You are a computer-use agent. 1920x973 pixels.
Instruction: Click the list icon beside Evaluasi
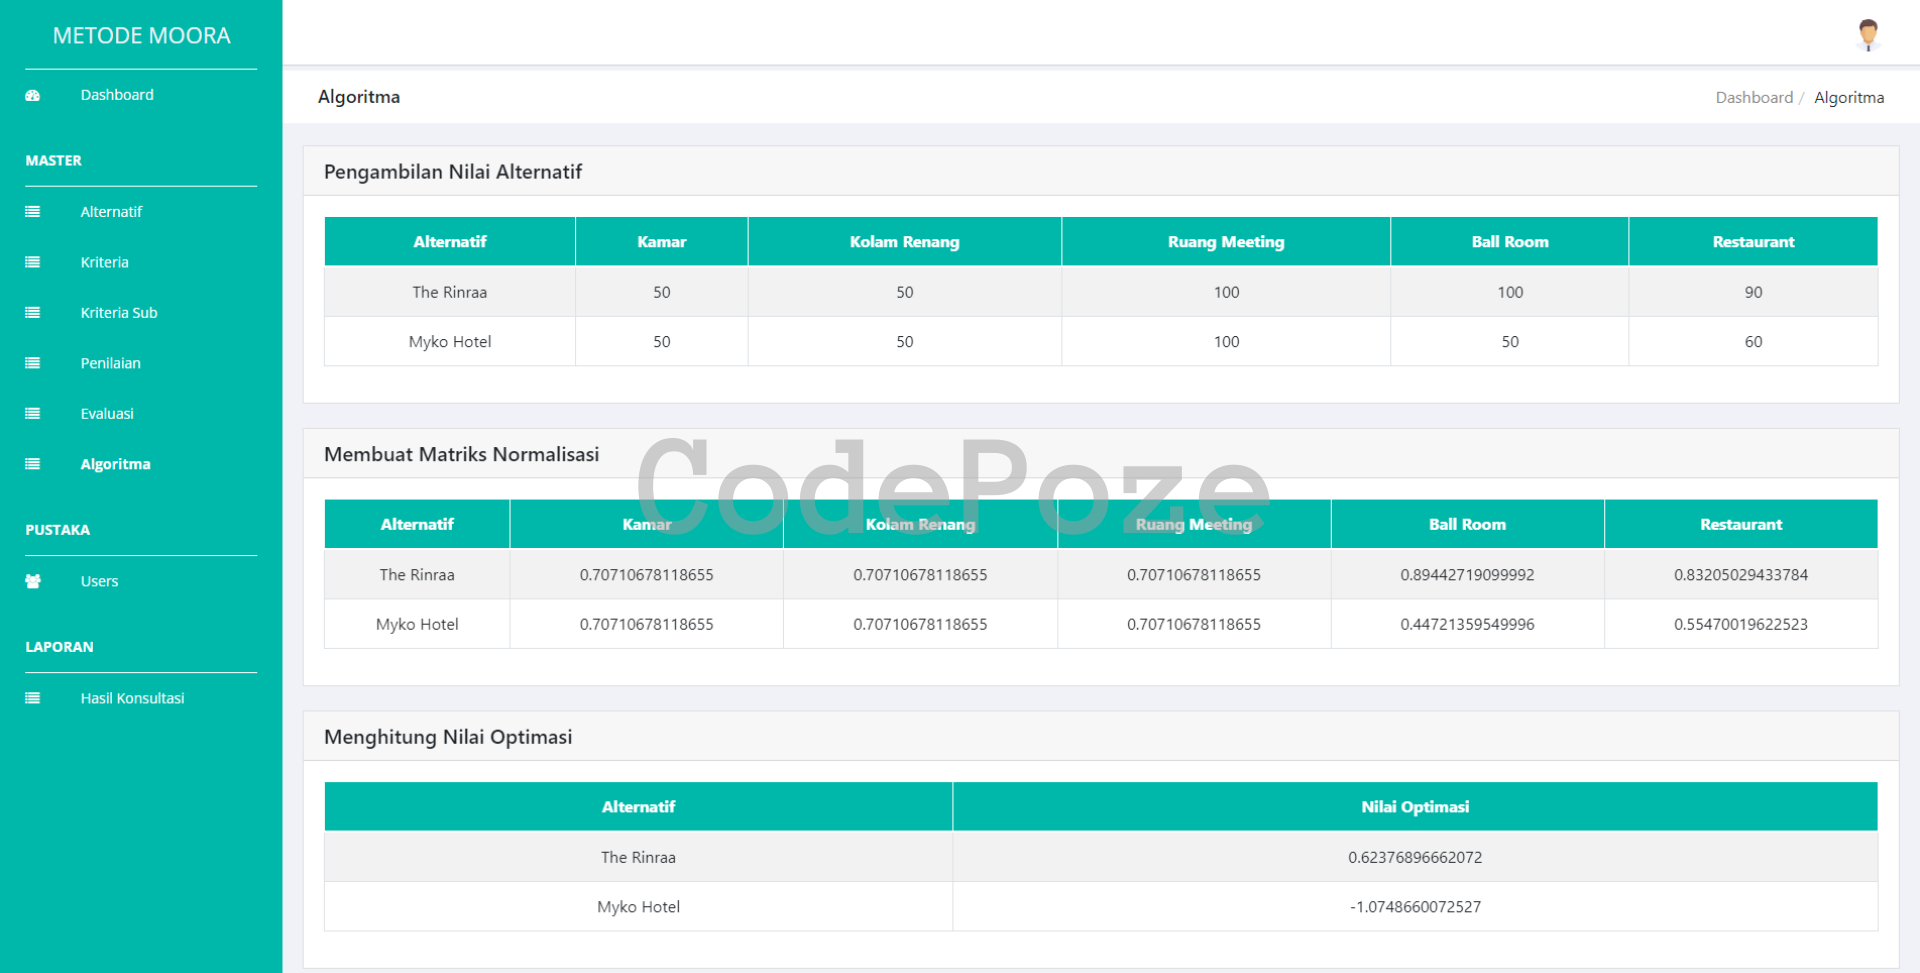(33, 414)
